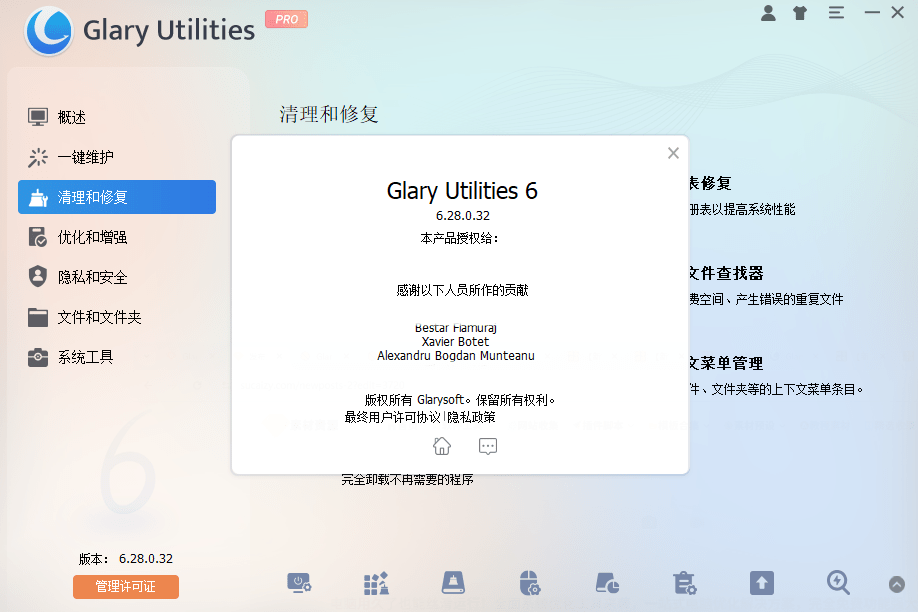The image size is (918, 612).
Task: Open the user account icon
Action: pyautogui.click(x=768, y=13)
